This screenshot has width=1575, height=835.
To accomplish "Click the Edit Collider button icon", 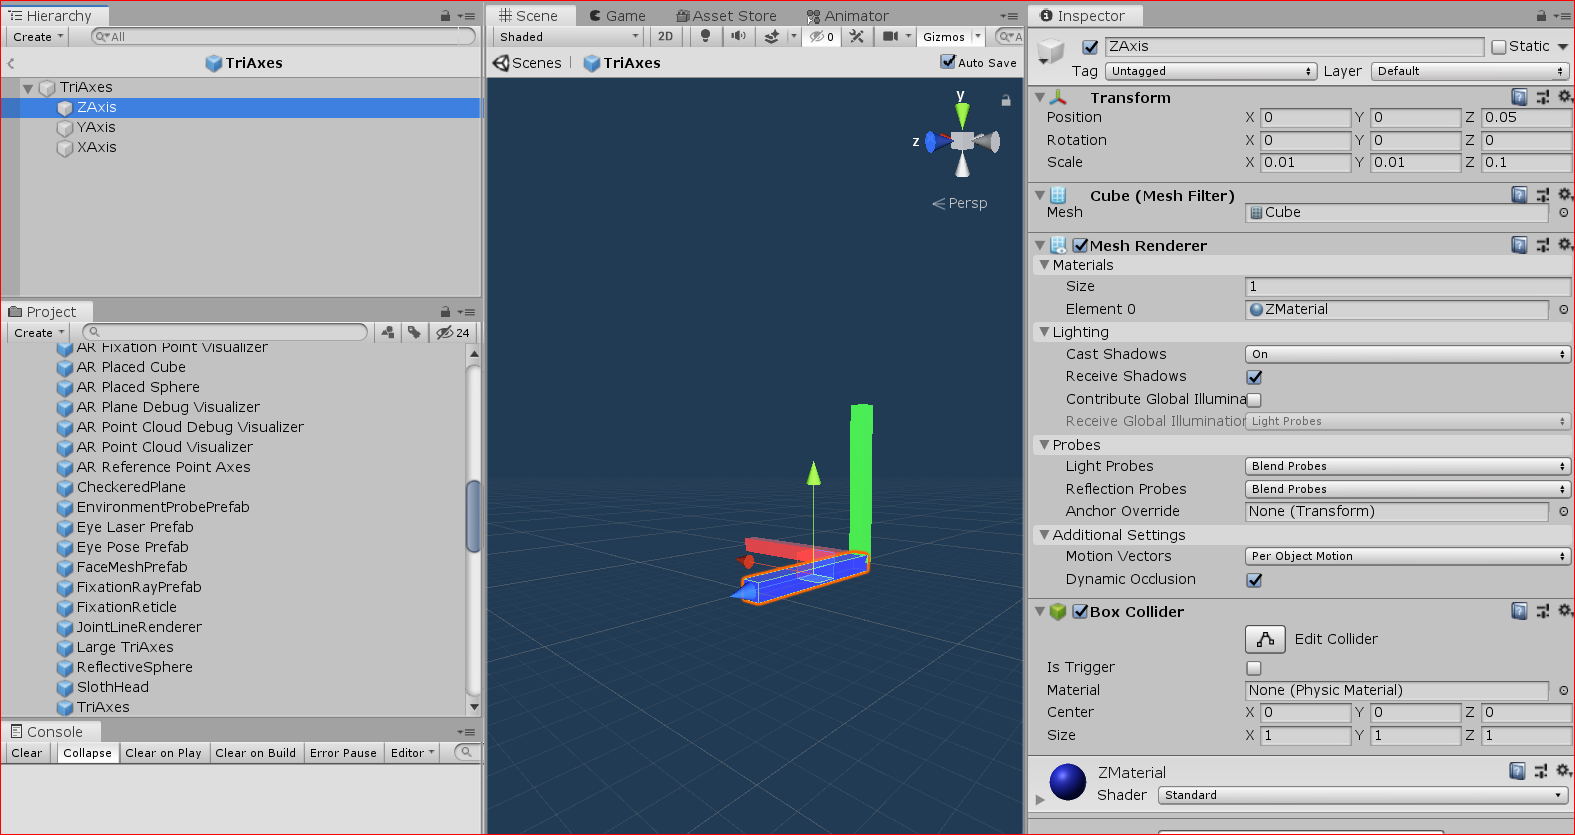I will click(x=1265, y=639).
